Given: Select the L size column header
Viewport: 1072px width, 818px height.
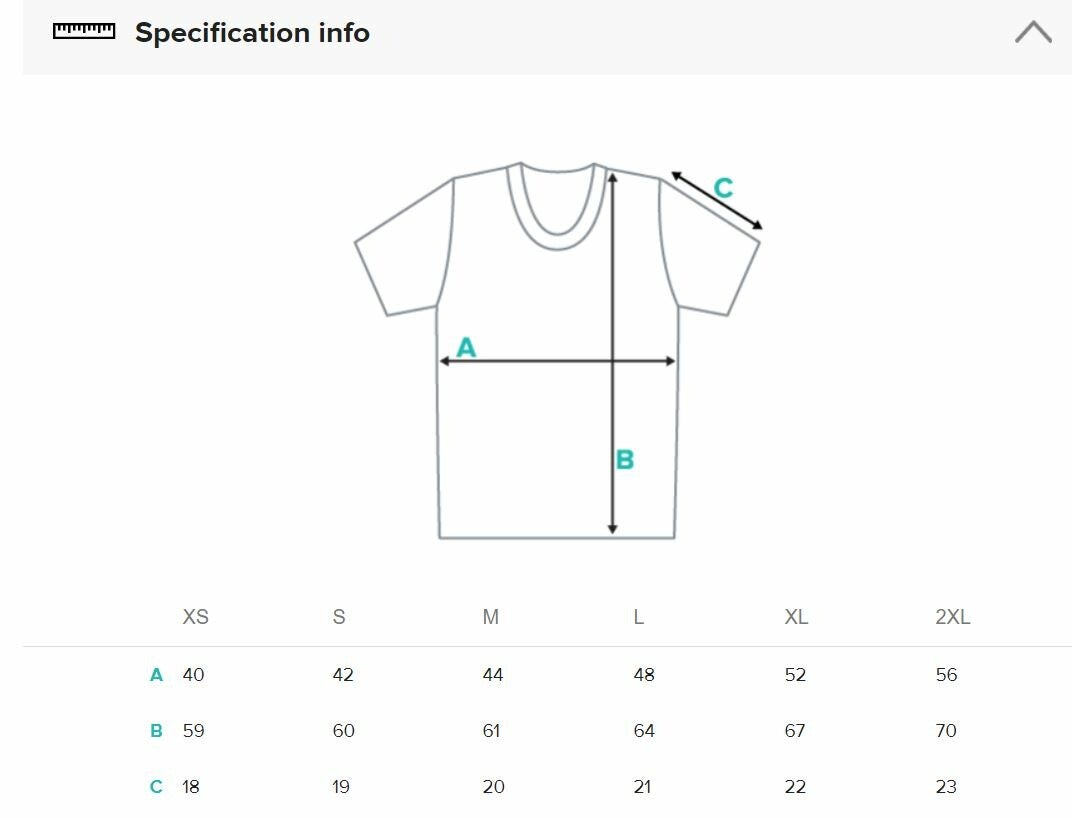Looking at the screenshot, I should point(638,617).
